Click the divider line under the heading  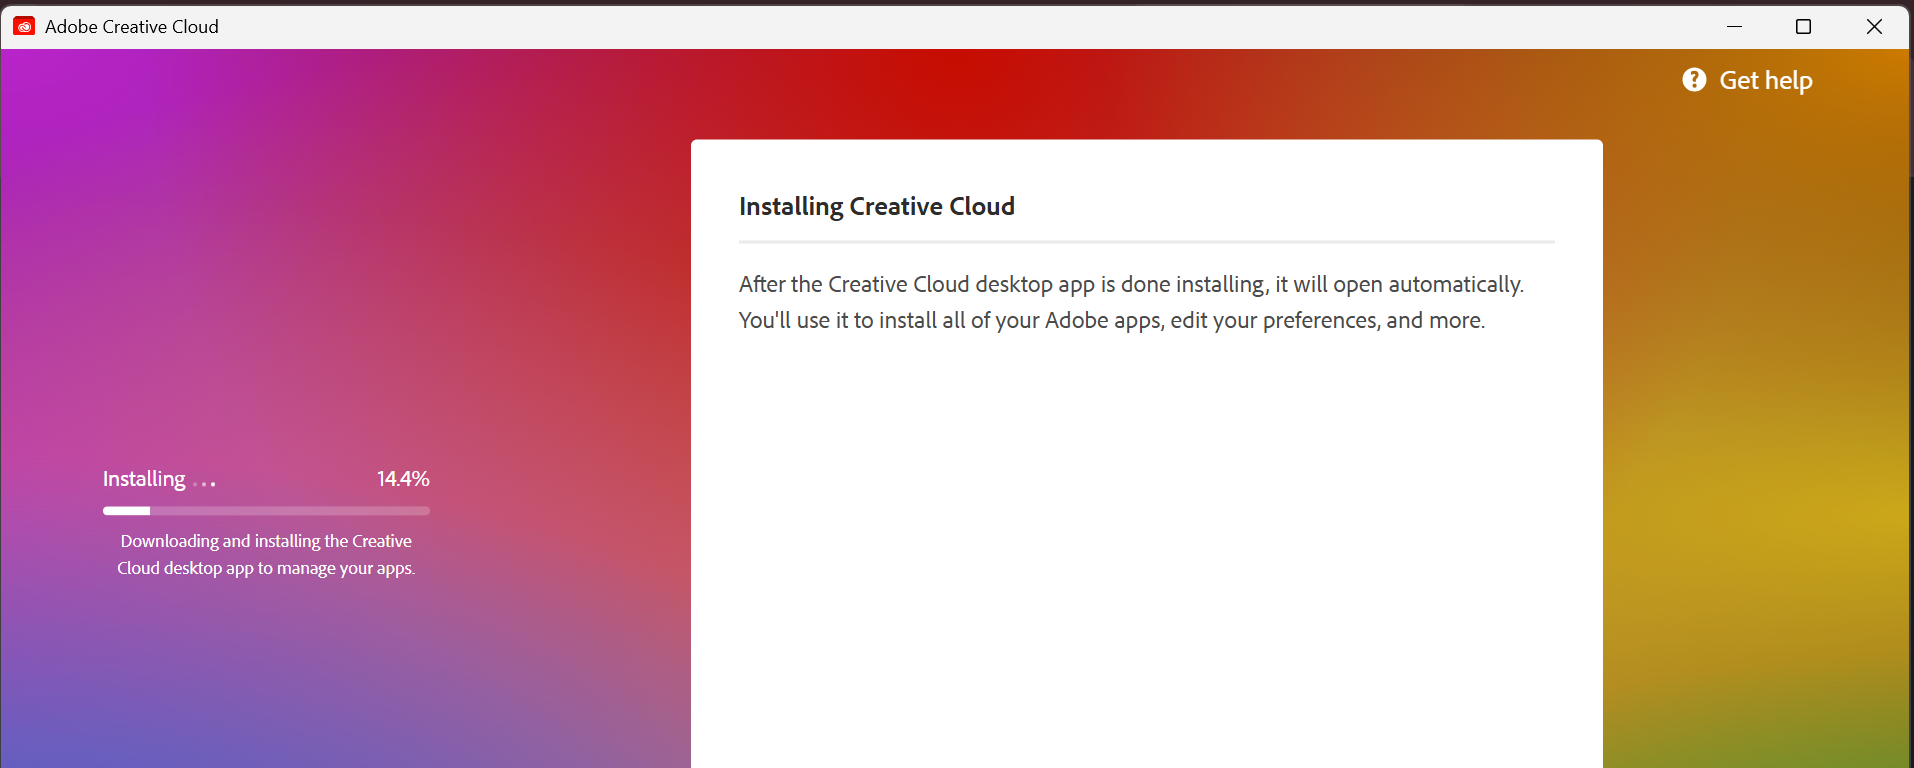pyautogui.click(x=1146, y=242)
